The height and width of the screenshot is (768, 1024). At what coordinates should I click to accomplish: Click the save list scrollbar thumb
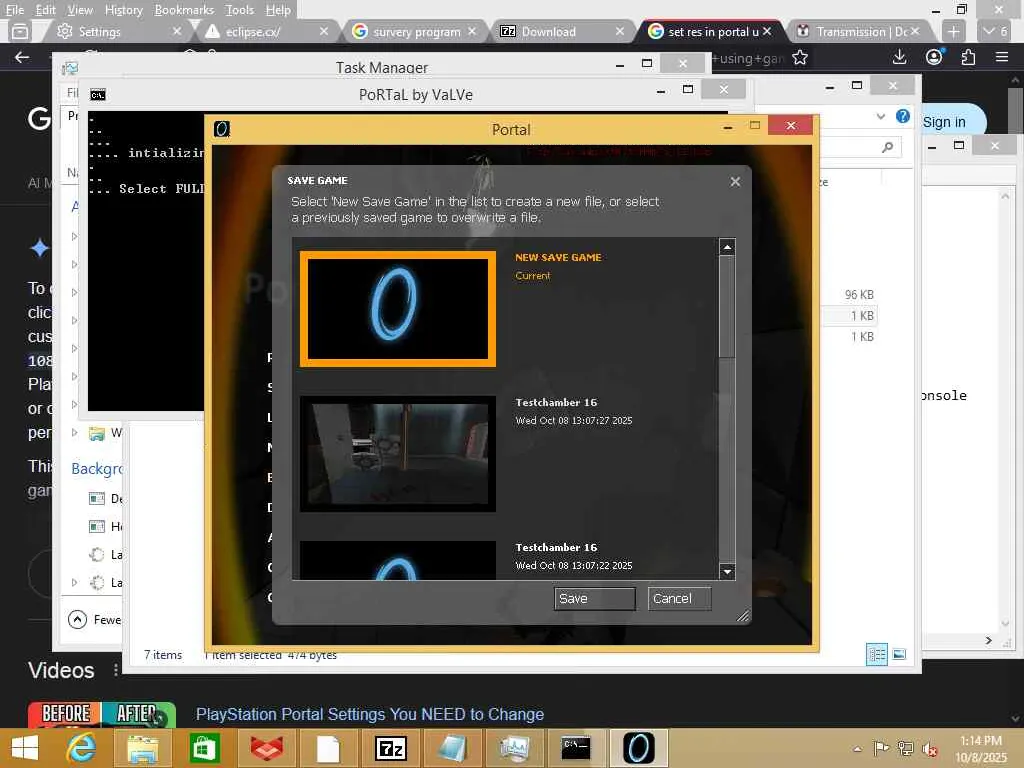727,307
